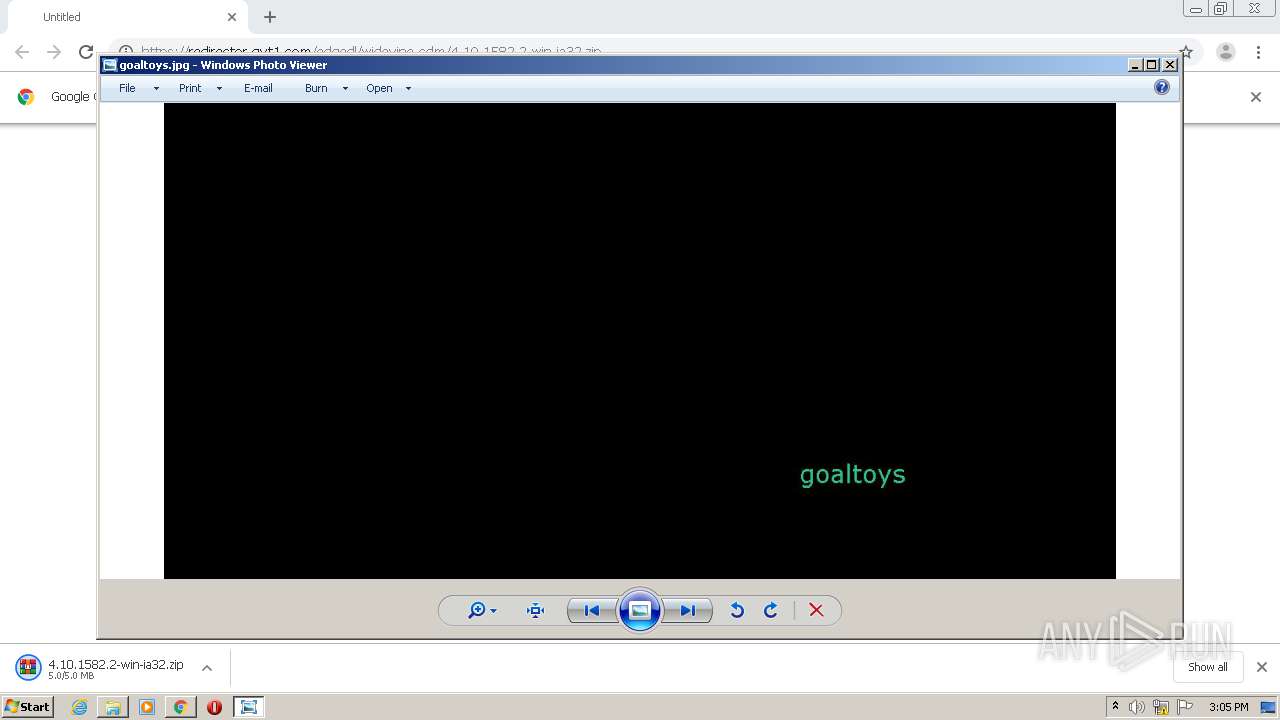Click the Actual size fit-to-window icon

535,610
